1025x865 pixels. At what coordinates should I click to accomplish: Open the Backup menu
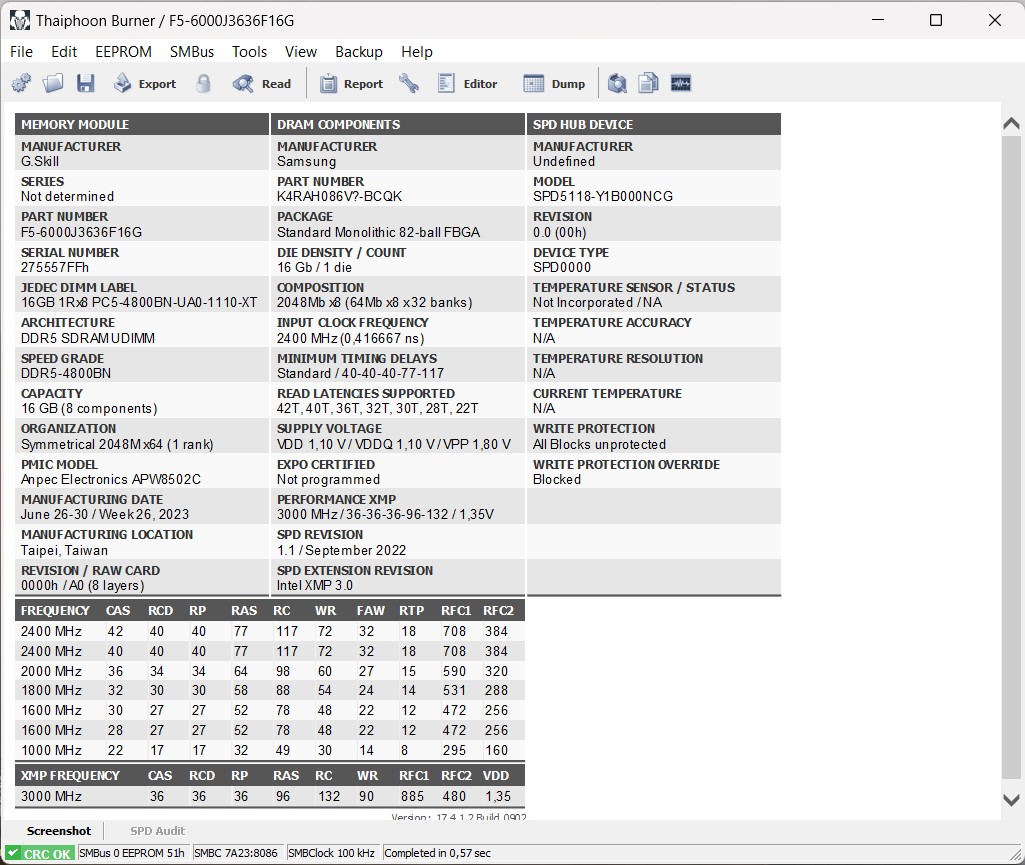pos(359,52)
